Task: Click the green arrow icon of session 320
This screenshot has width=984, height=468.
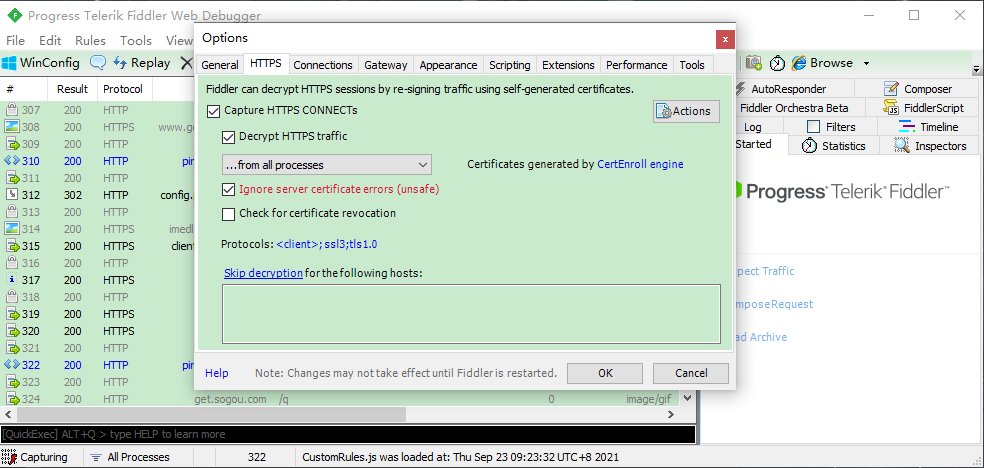Action: pos(11,330)
